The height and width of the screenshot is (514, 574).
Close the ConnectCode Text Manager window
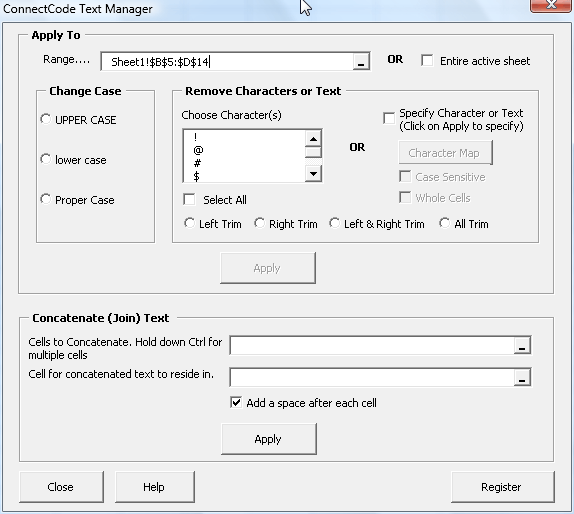(x=551, y=5)
